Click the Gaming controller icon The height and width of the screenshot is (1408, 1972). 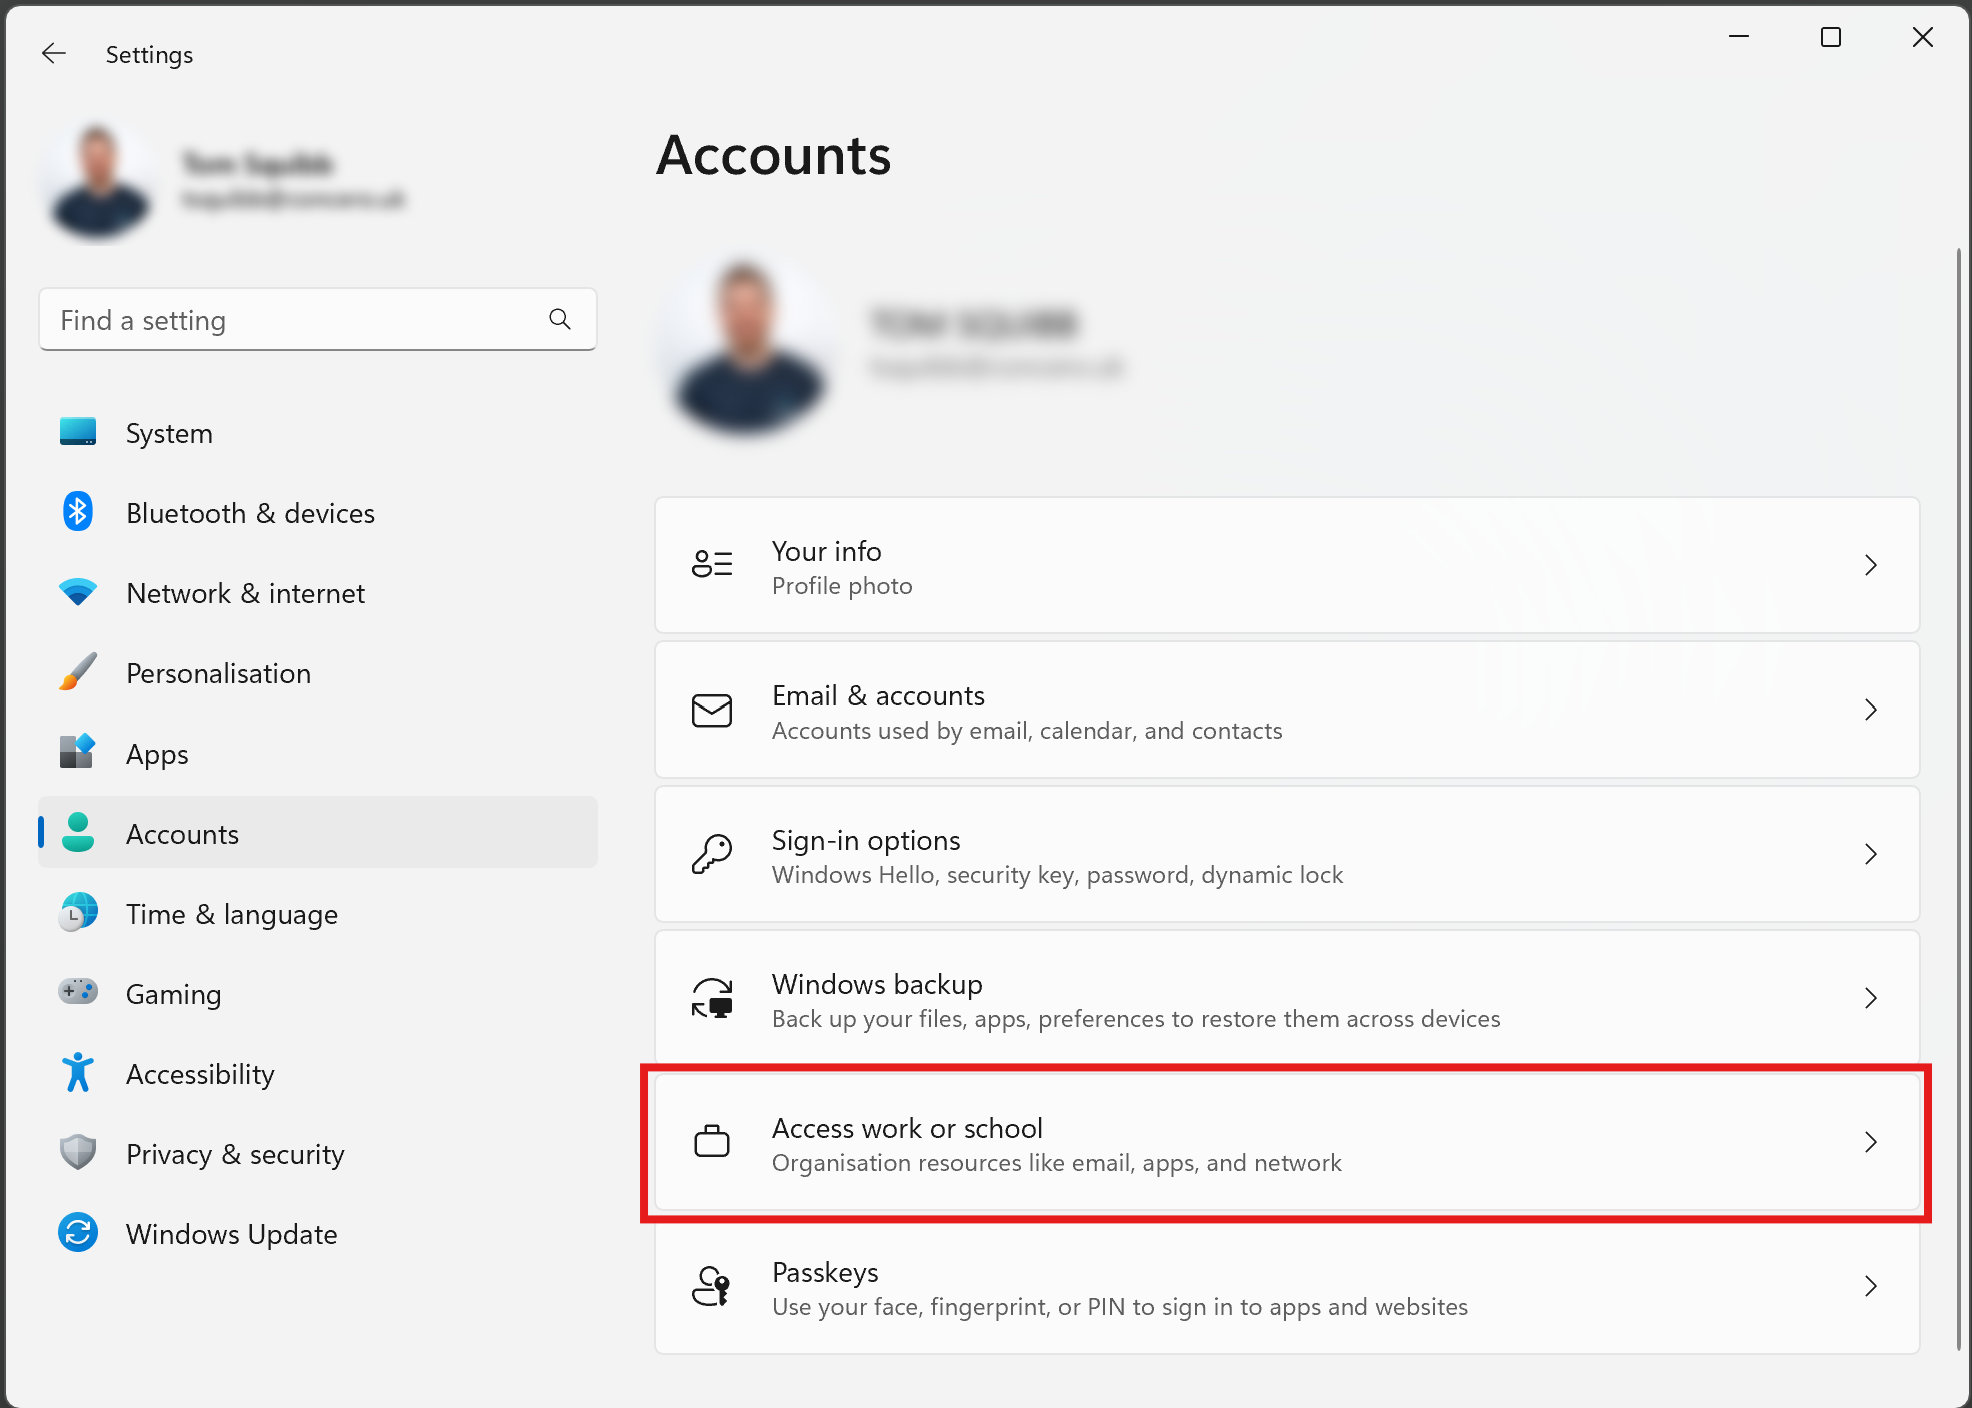[78, 992]
